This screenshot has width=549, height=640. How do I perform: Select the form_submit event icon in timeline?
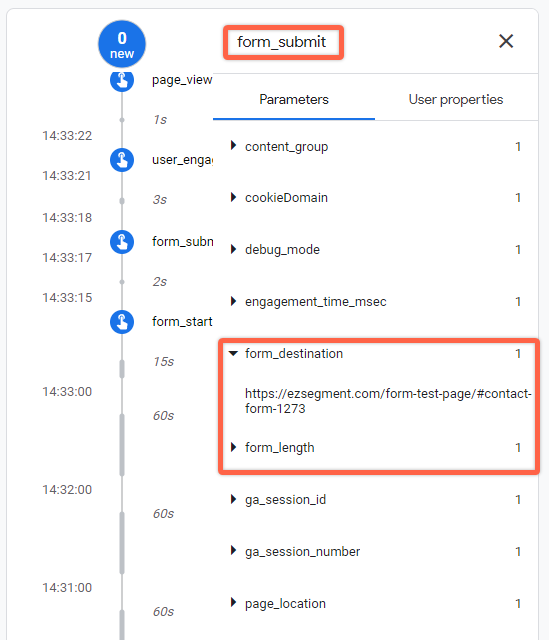[x=122, y=242]
